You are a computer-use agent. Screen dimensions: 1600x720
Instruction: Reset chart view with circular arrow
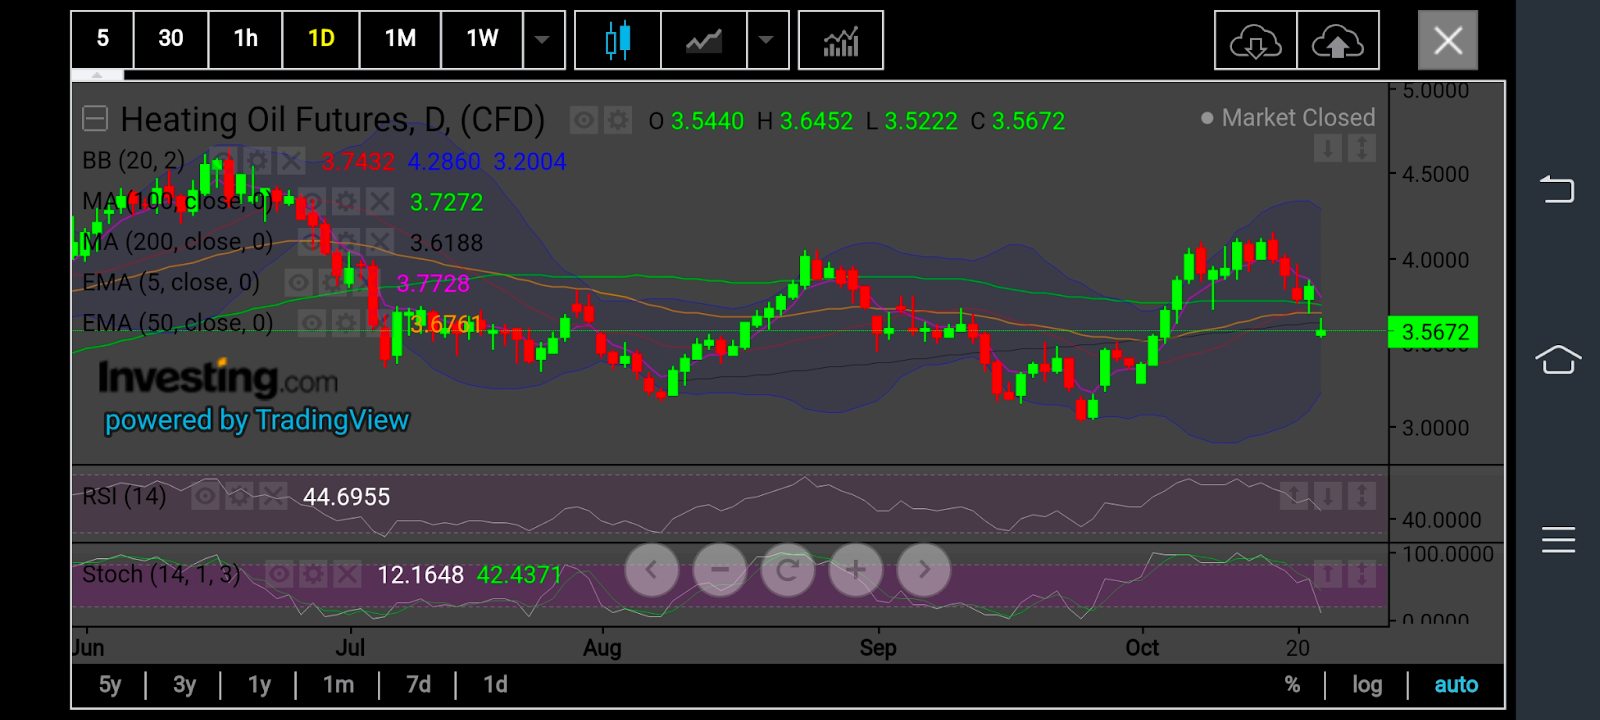(x=788, y=570)
